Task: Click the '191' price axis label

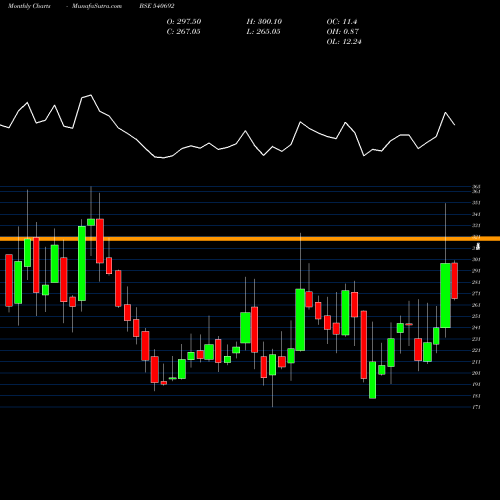Action: pyautogui.click(x=476, y=385)
